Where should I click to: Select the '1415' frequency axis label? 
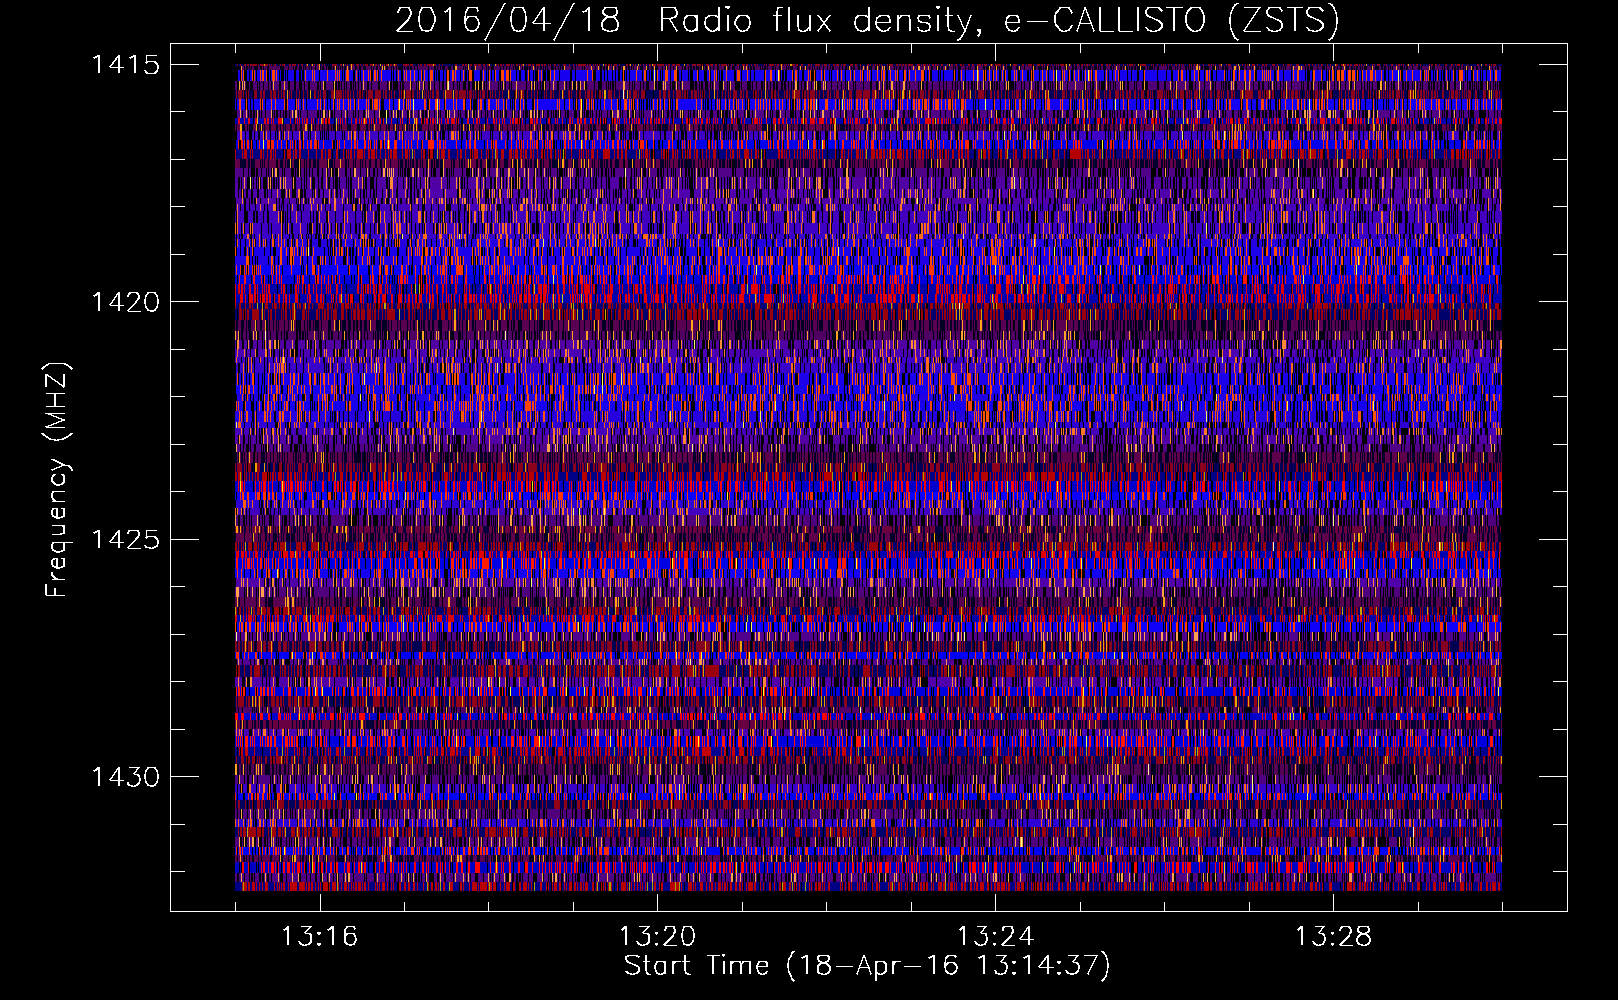(x=125, y=65)
